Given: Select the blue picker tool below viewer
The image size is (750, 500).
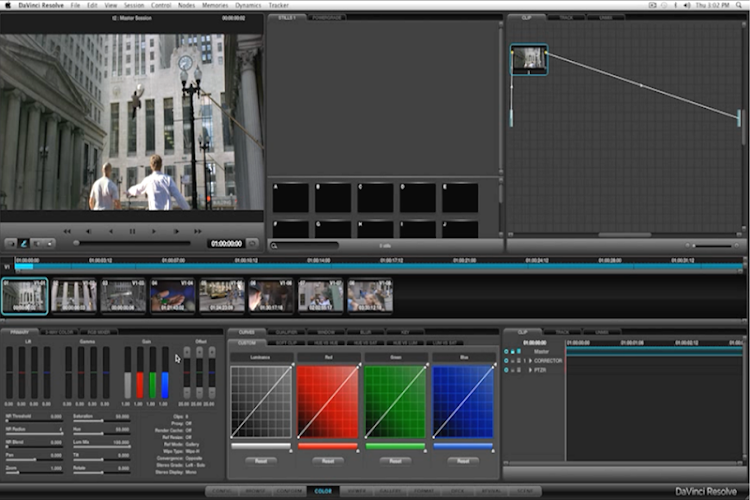Looking at the screenshot, I should coord(22,243).
